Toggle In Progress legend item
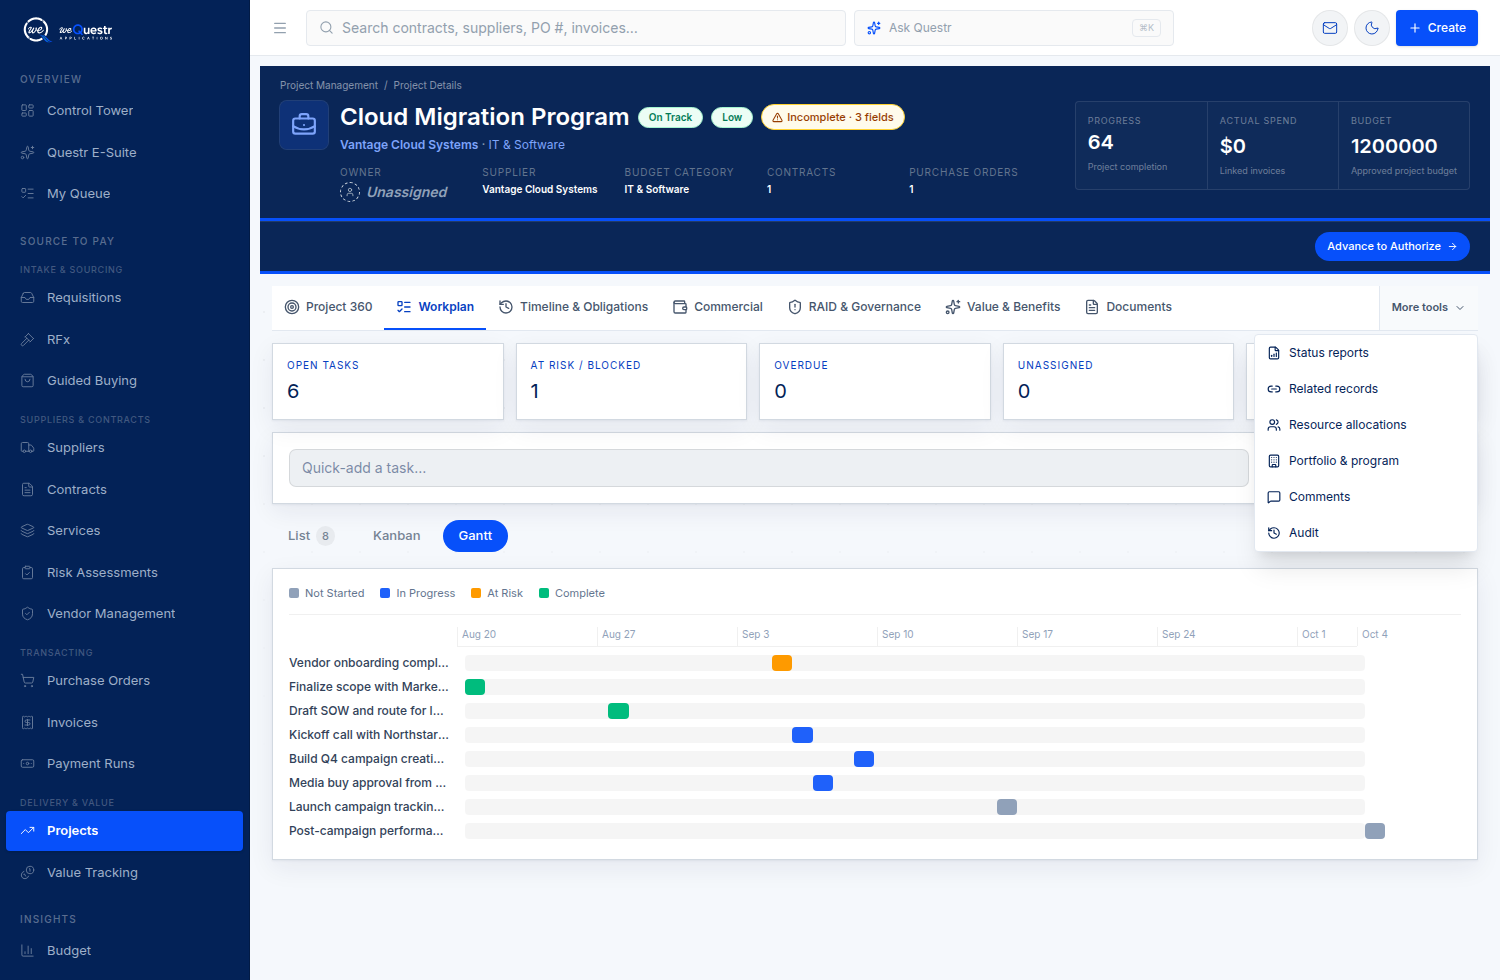The image size is (1500, 980). [418, 593]
